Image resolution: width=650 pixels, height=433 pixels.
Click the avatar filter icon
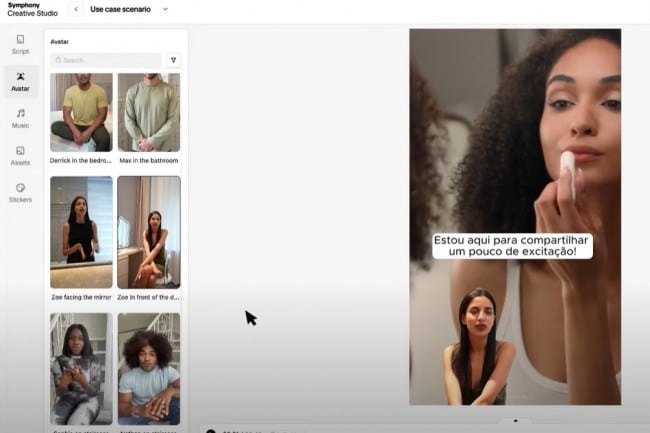(x=173, y=60)
